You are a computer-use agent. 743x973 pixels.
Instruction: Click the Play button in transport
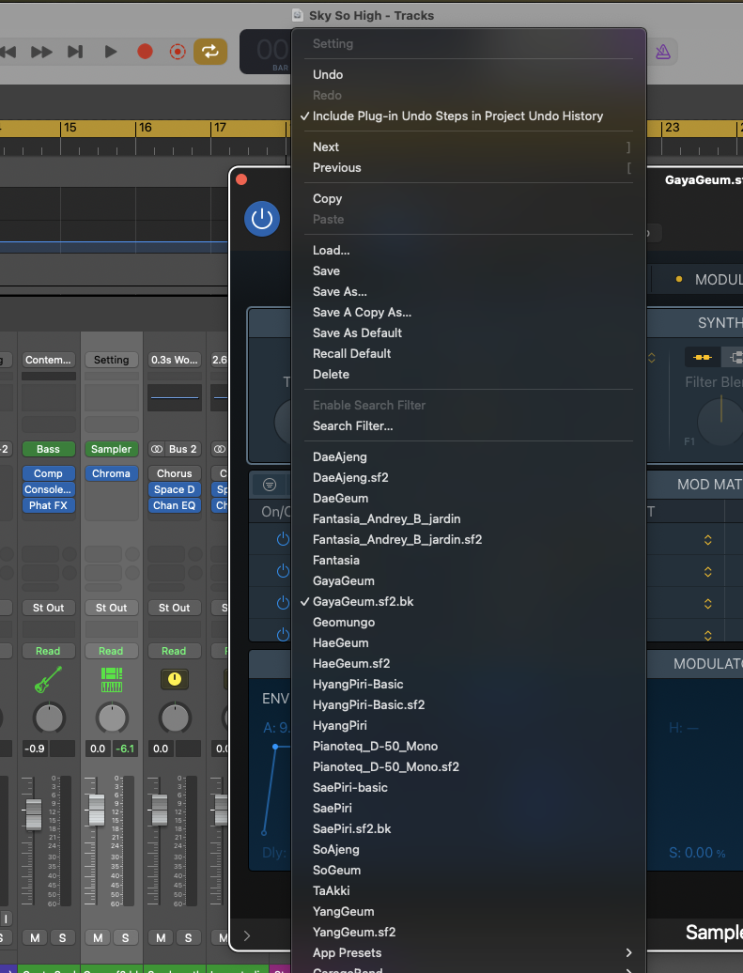click(x=111, y=52)
